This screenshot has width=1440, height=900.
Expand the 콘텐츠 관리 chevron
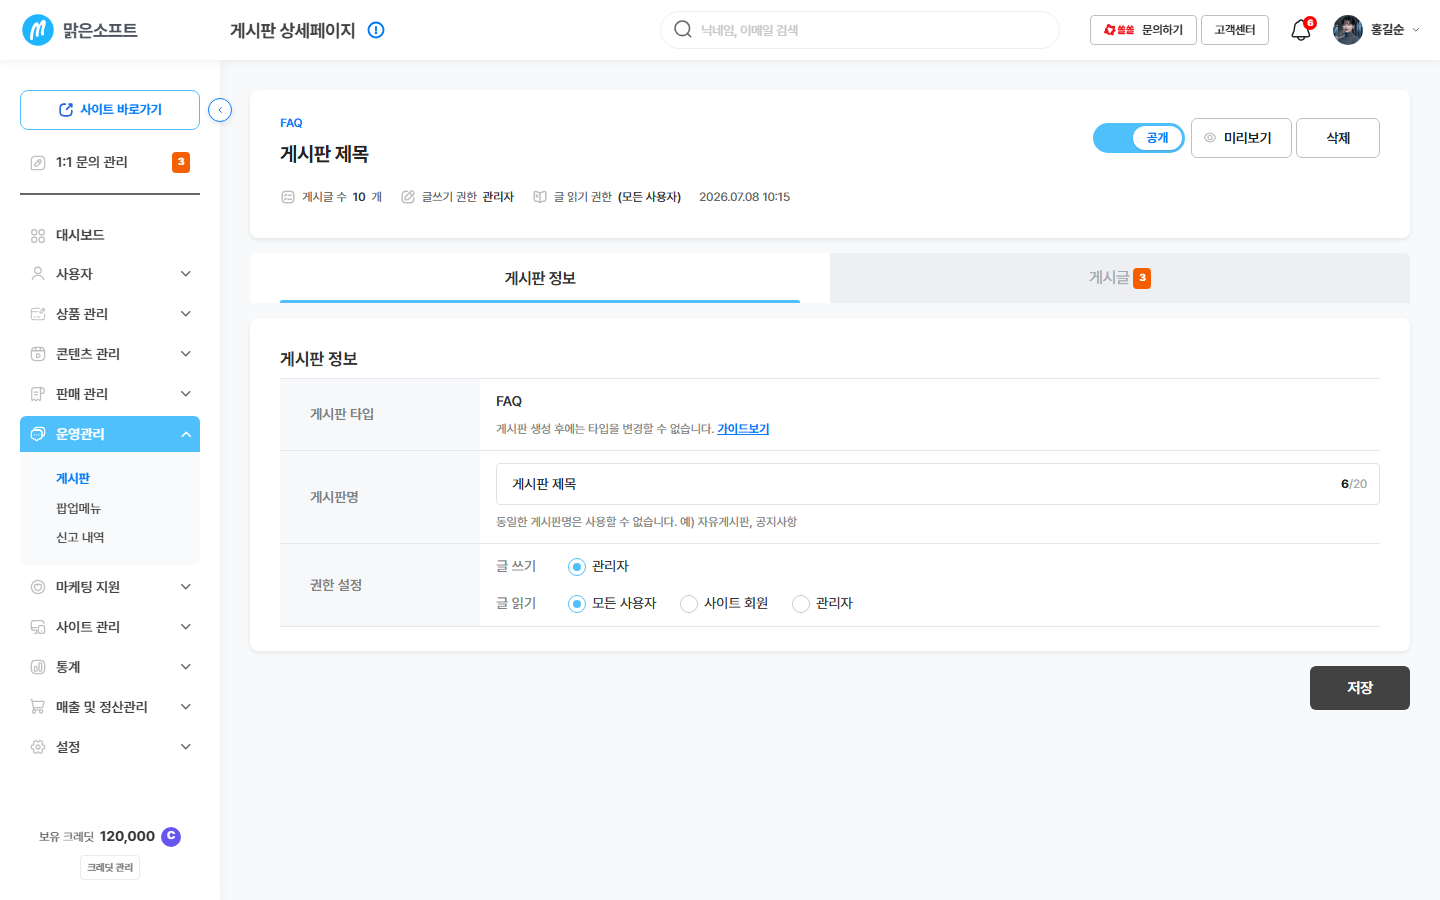coord(186,354)
